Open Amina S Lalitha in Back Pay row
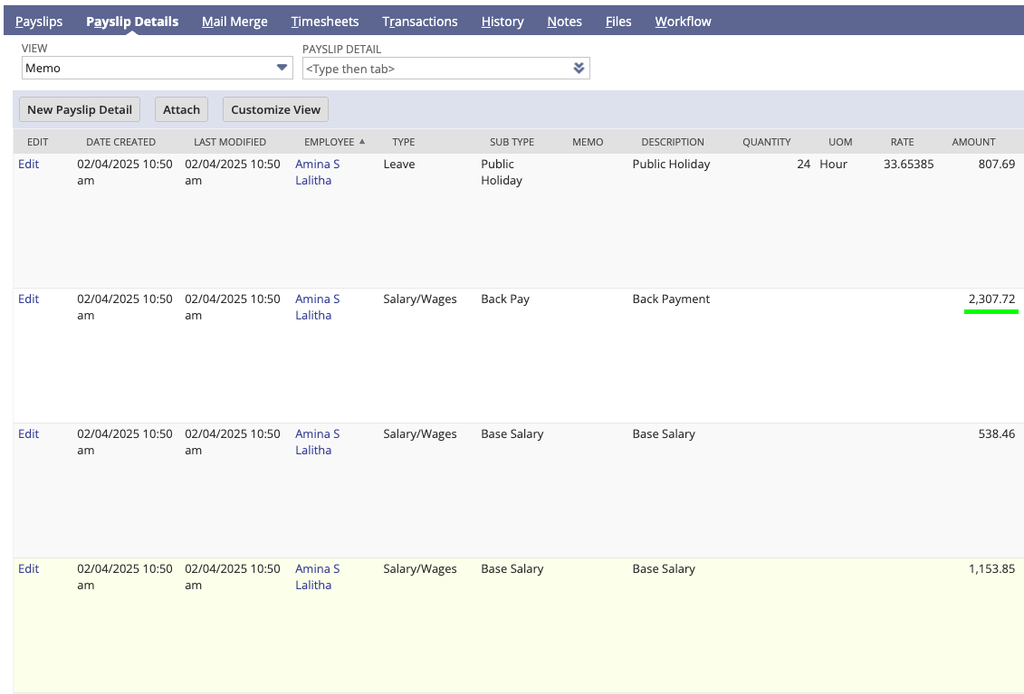This screenshot has height=694, width=1024. [x=317, y=307]
